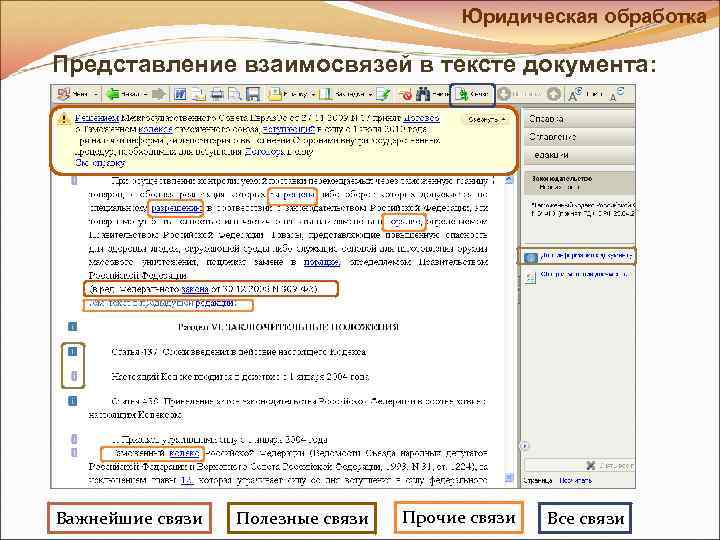Viewport: 720px width, 540px height.
Task: Open the 'Решением' link in the warning
Action: tap(96, 118)
